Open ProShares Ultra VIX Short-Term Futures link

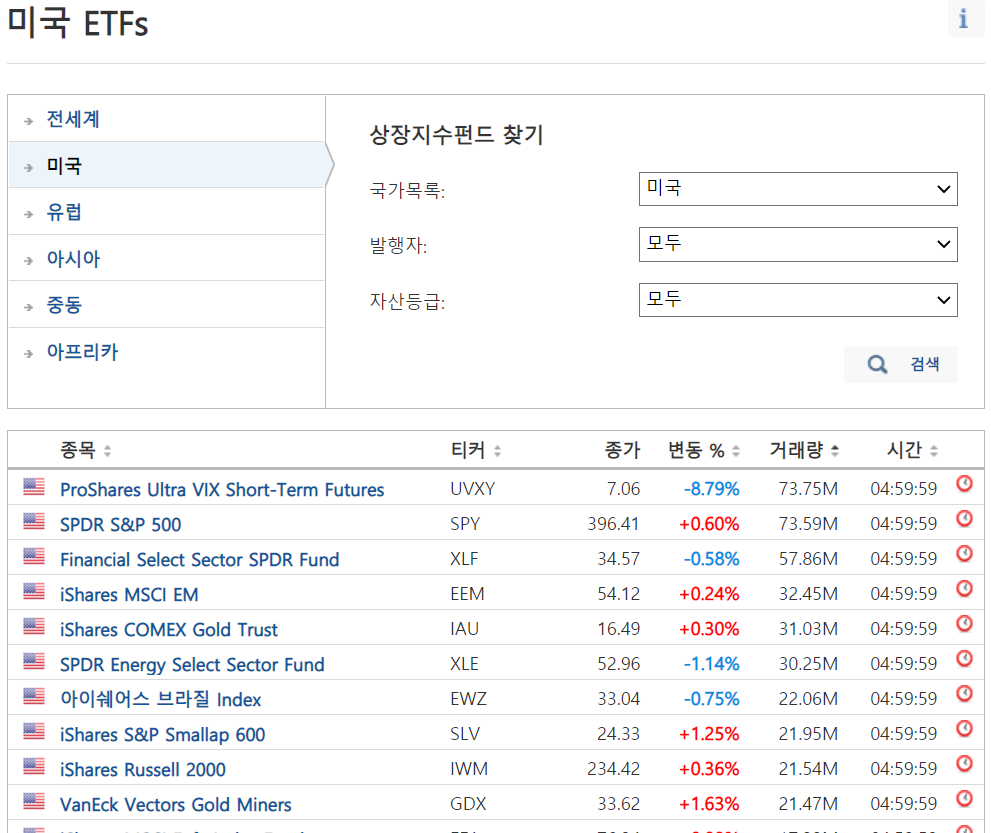(222, 490)
